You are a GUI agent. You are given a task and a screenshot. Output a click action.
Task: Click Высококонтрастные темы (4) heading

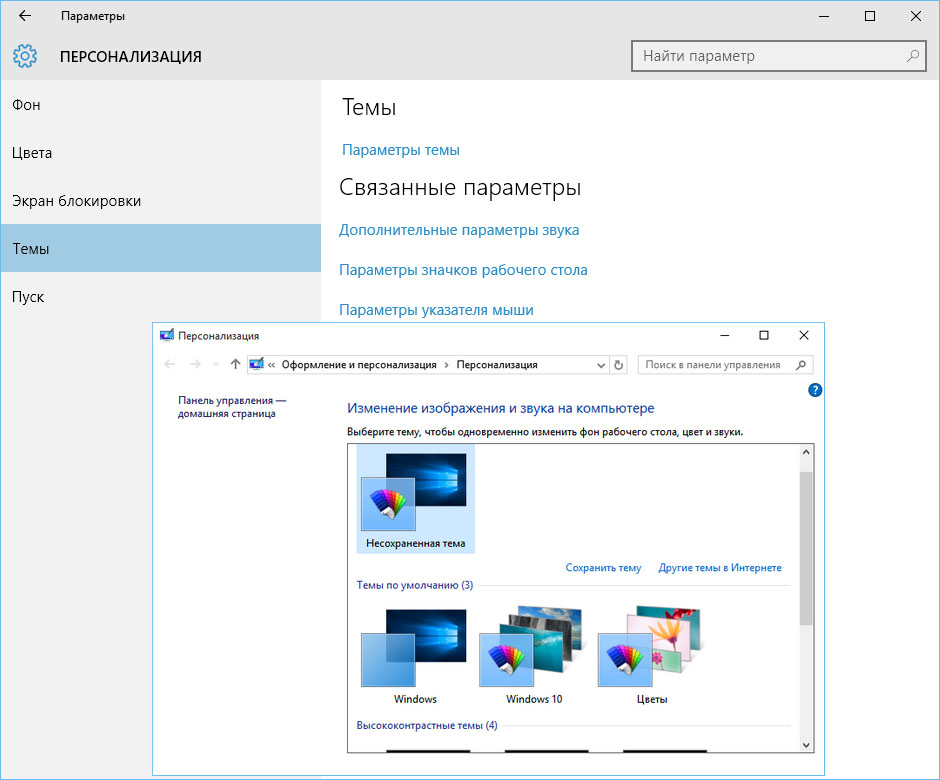(427, 725)
